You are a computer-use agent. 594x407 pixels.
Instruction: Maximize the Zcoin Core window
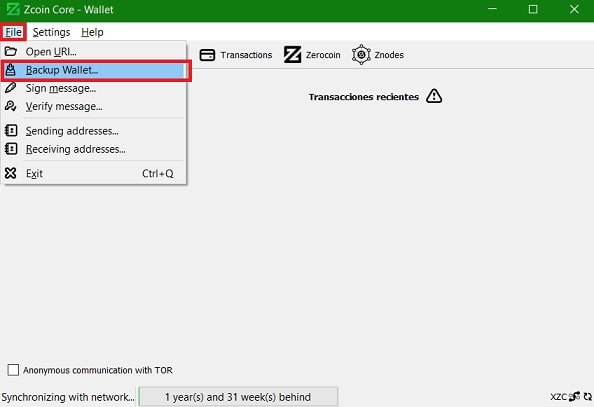(x=533, y=9)
